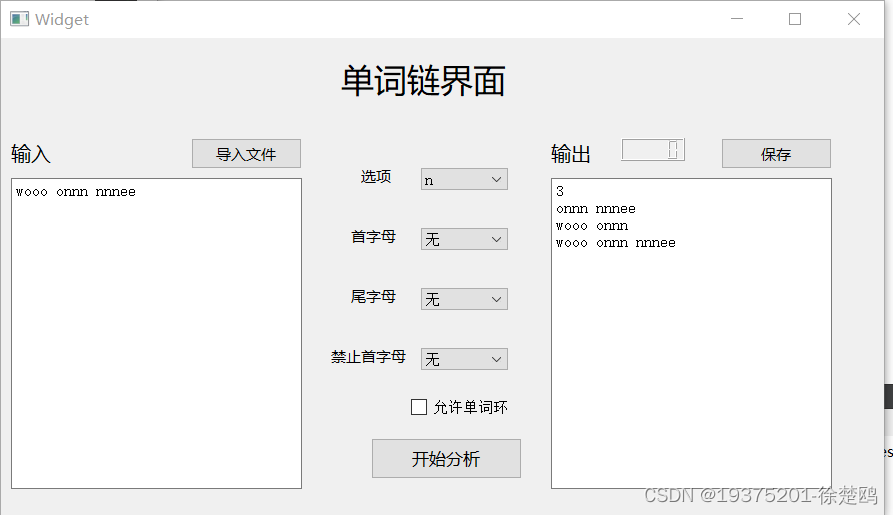The height and width of the screenshot is (515, 893).
Task: Click the 禁止首字母 label text
Action: [368, 357]
